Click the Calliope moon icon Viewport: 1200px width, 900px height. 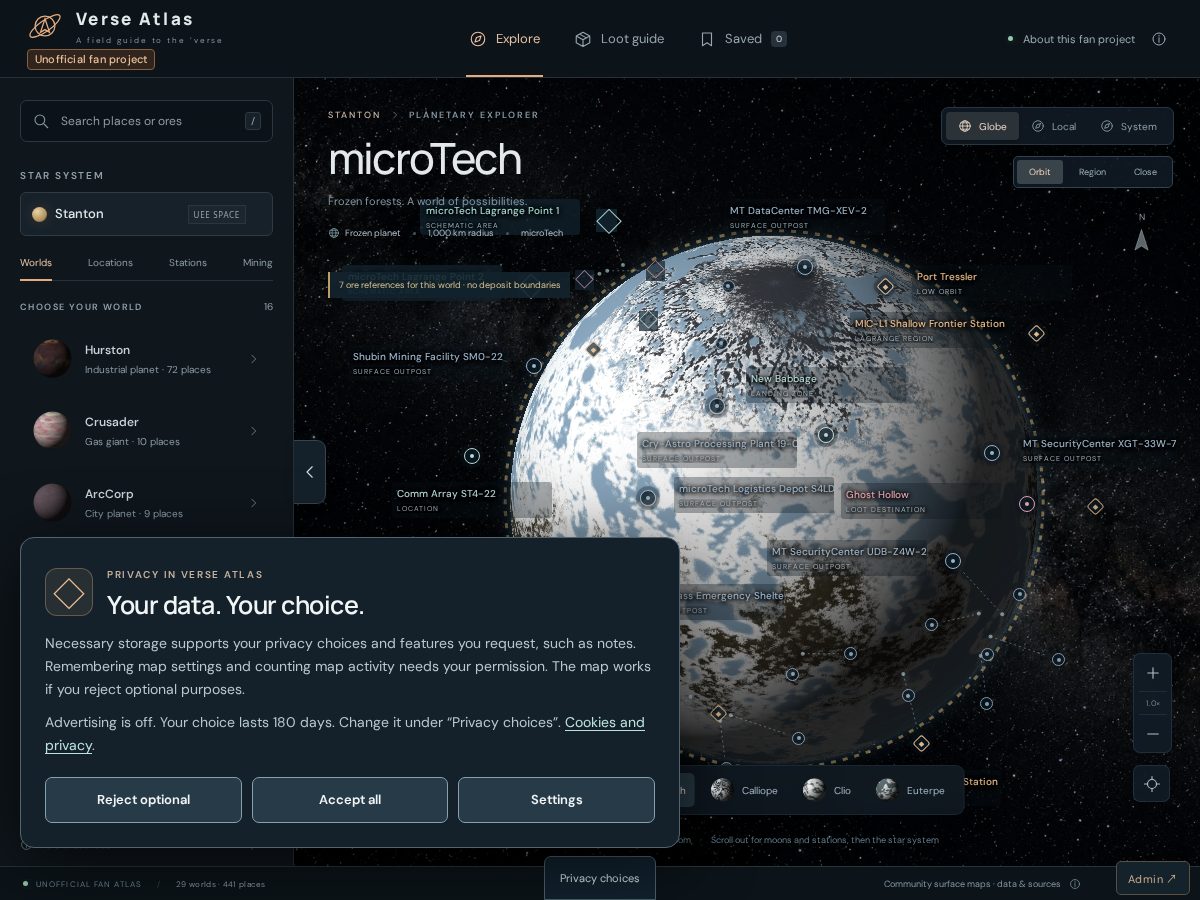pos(721,790)
